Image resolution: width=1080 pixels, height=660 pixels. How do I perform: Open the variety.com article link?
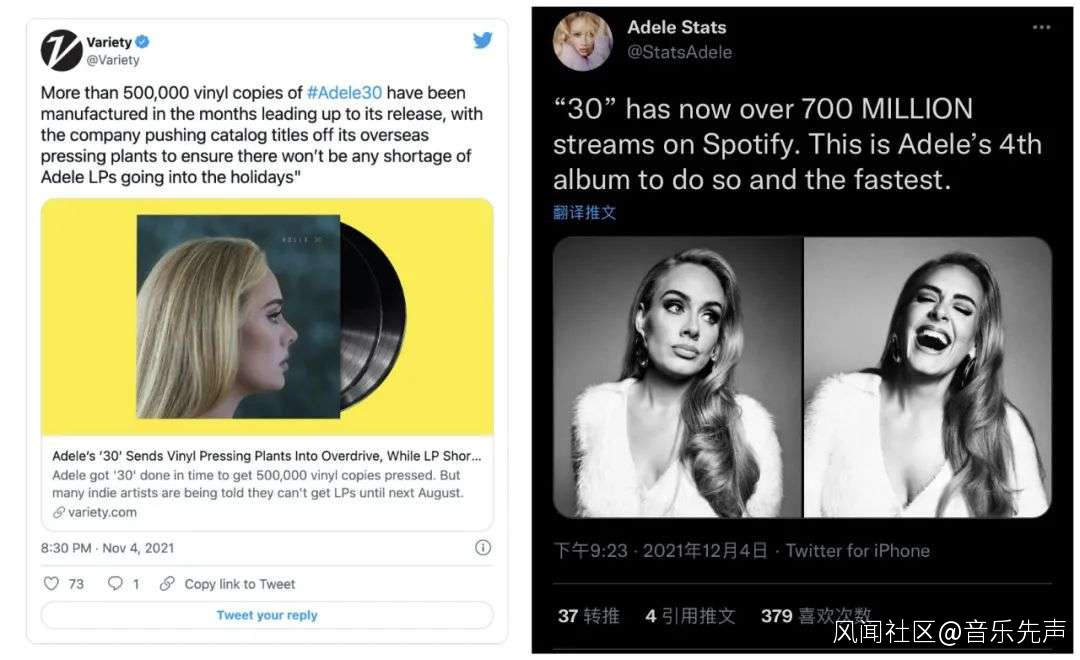[x=102, y=512]
